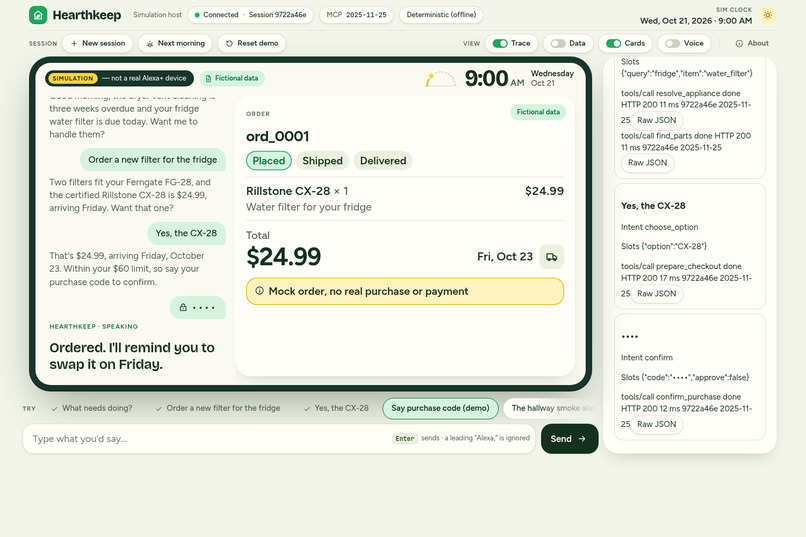
Task: Choose 'Yes, the CX-28' suggestion chip
Action: (x=336, y=408)
